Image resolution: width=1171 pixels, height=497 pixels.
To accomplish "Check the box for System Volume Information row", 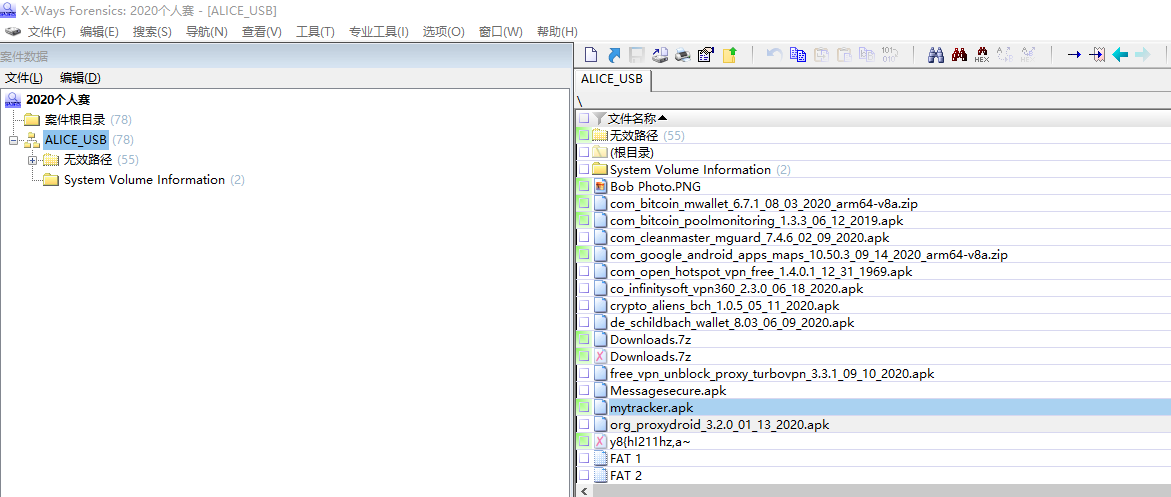I will (584, 170).
